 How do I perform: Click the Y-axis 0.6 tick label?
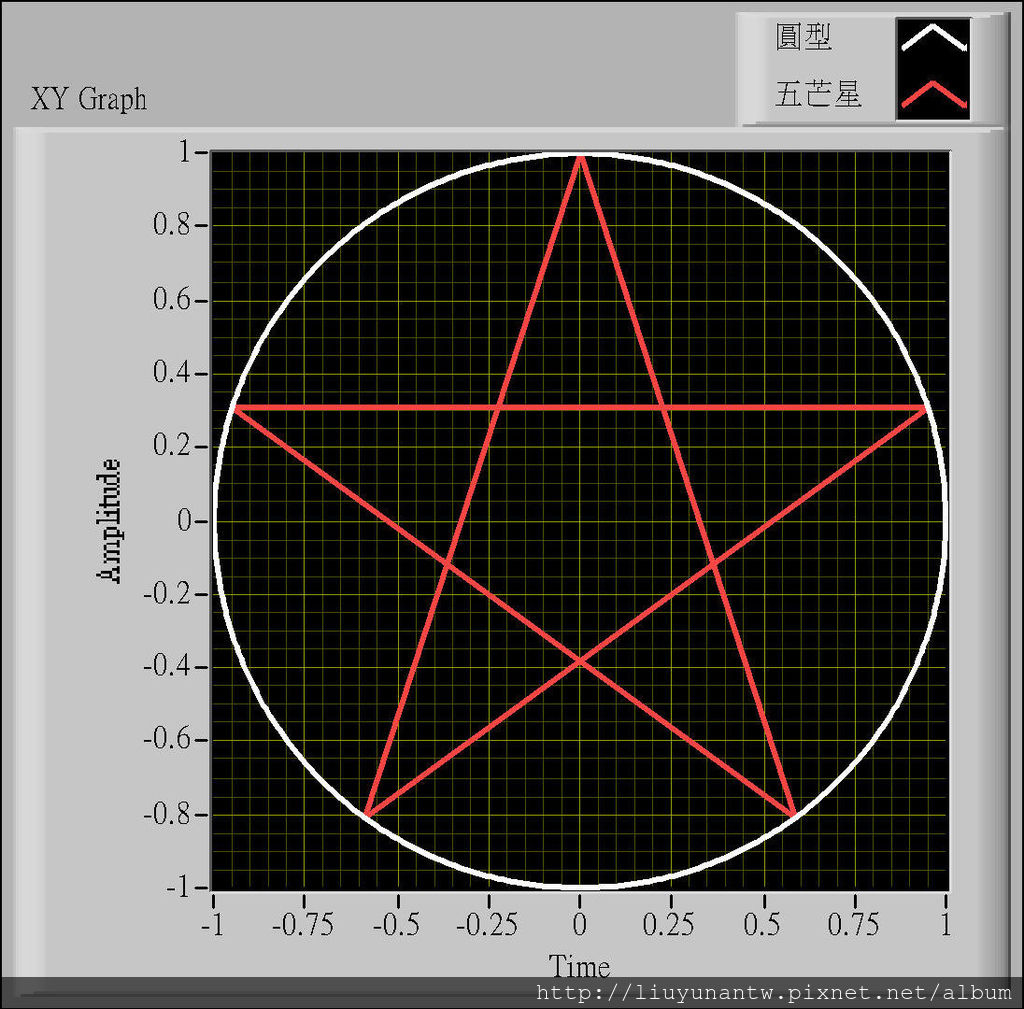(x=172, y=300)
